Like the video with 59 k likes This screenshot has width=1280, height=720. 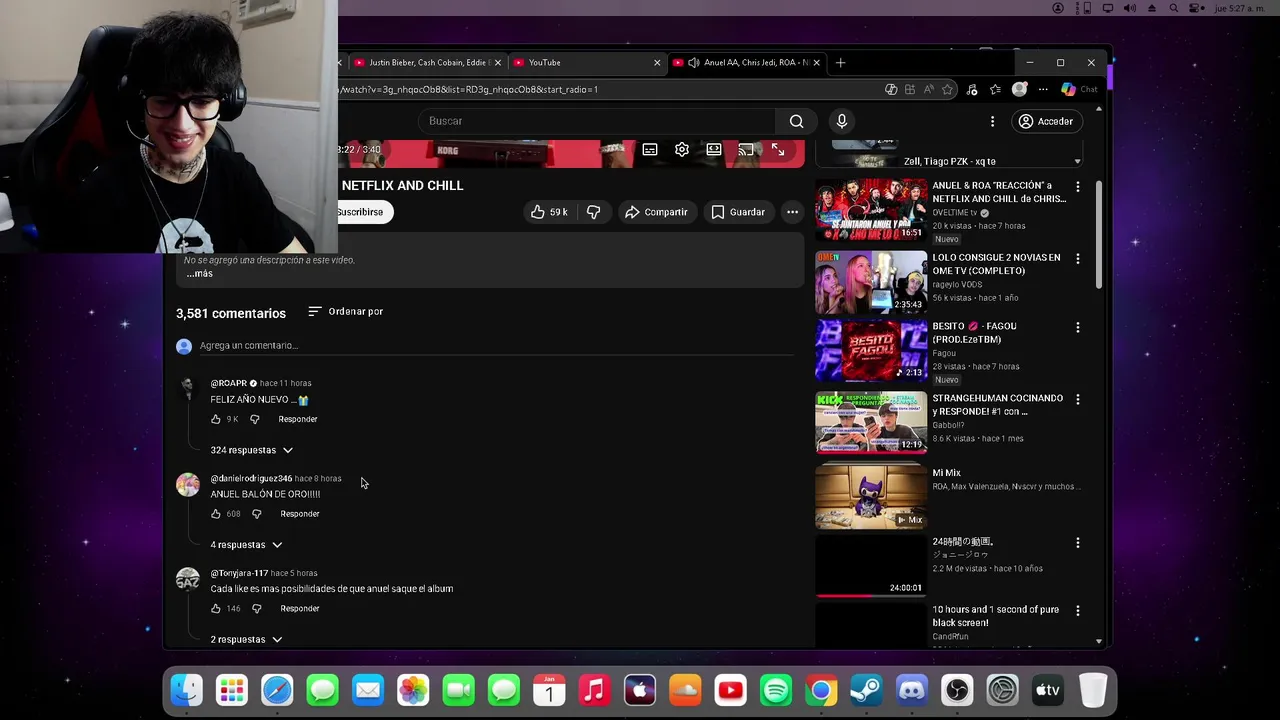tap(549, 212)
